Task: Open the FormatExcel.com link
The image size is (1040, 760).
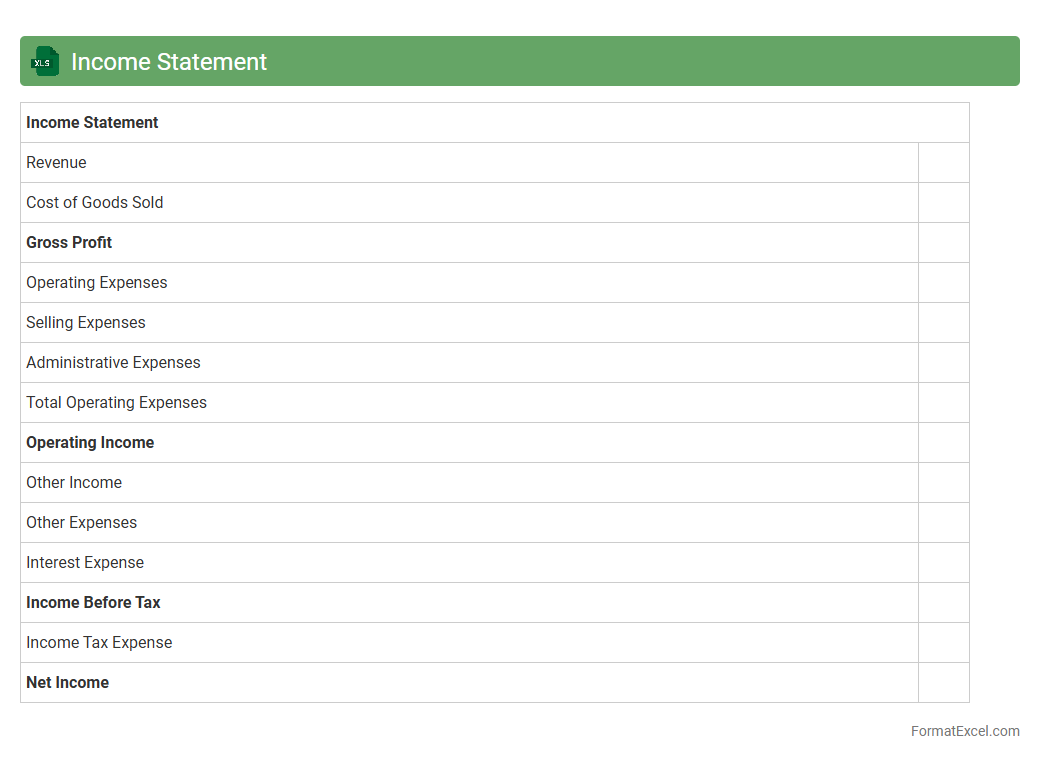Action: pos(964,731)
